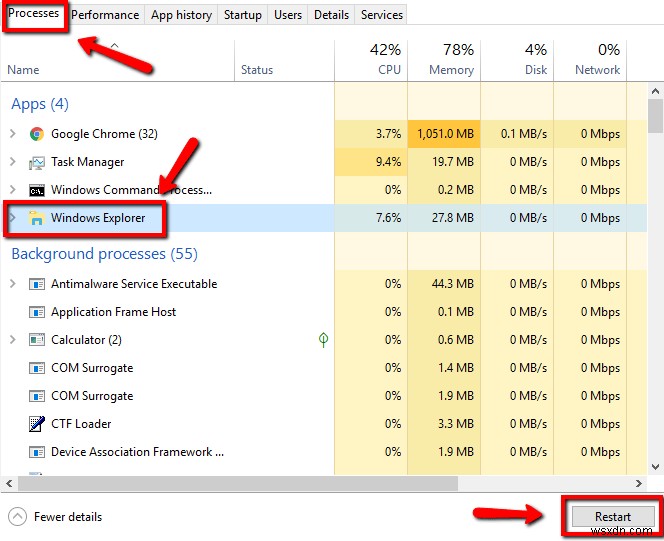Sort by the Network column header

[590, 60]
